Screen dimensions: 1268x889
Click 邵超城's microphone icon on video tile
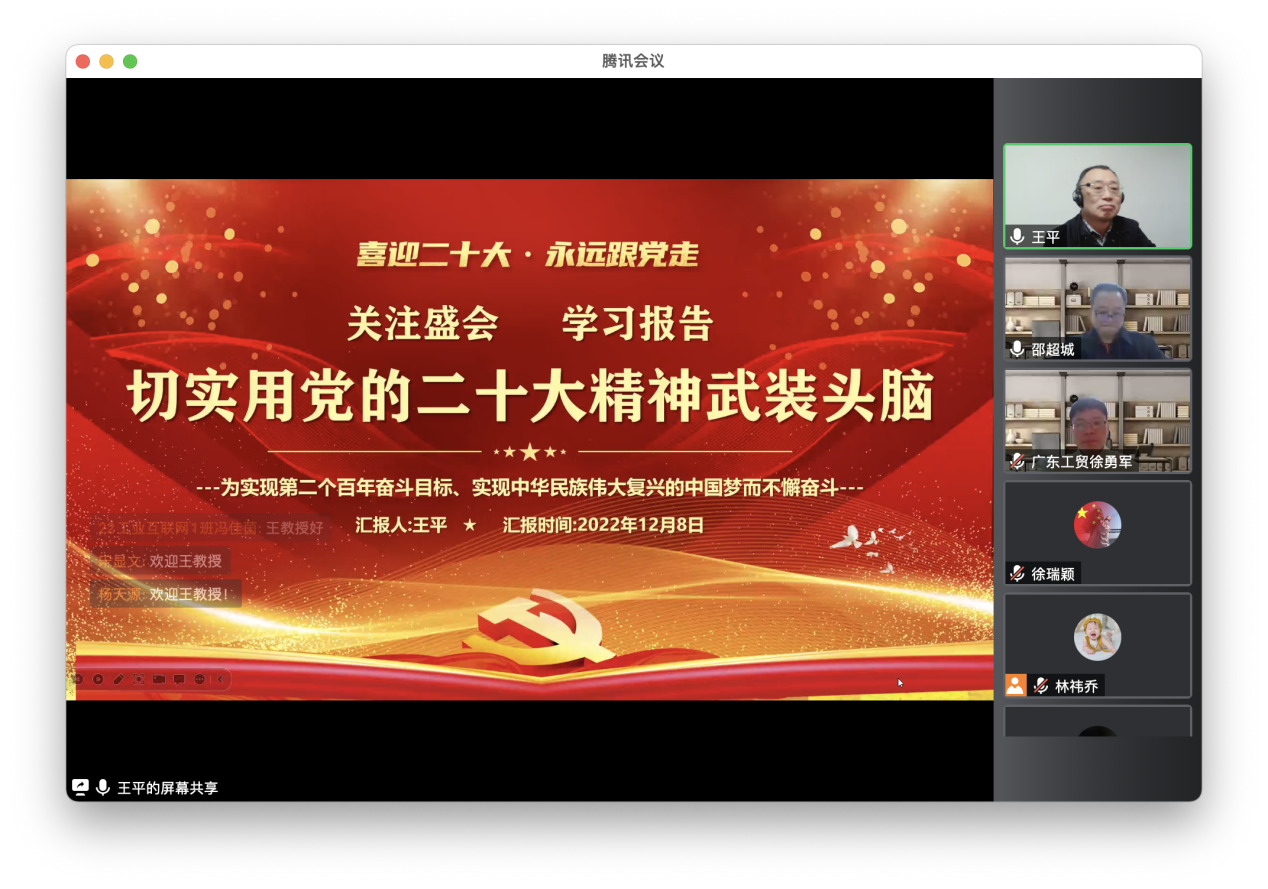(x=1017, y=349)
